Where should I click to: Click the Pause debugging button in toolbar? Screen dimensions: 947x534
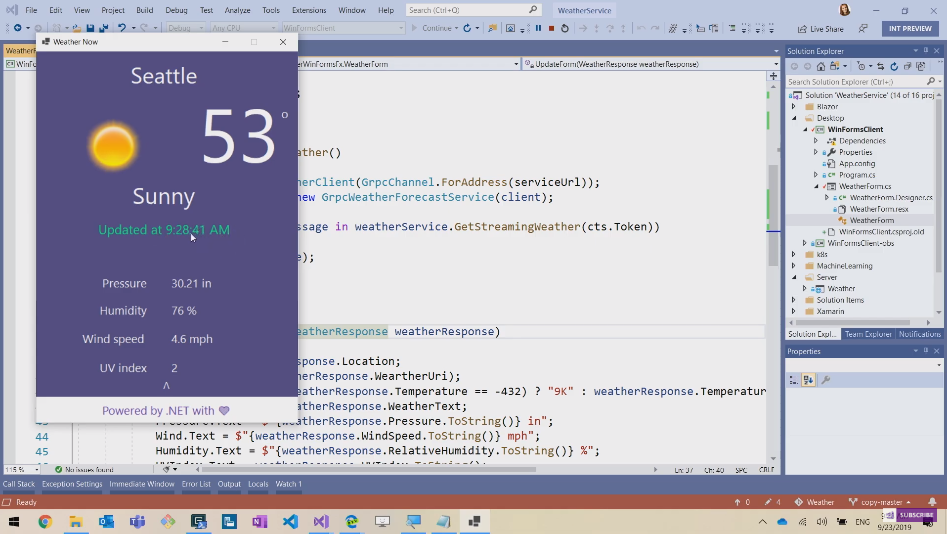point(538,29)
